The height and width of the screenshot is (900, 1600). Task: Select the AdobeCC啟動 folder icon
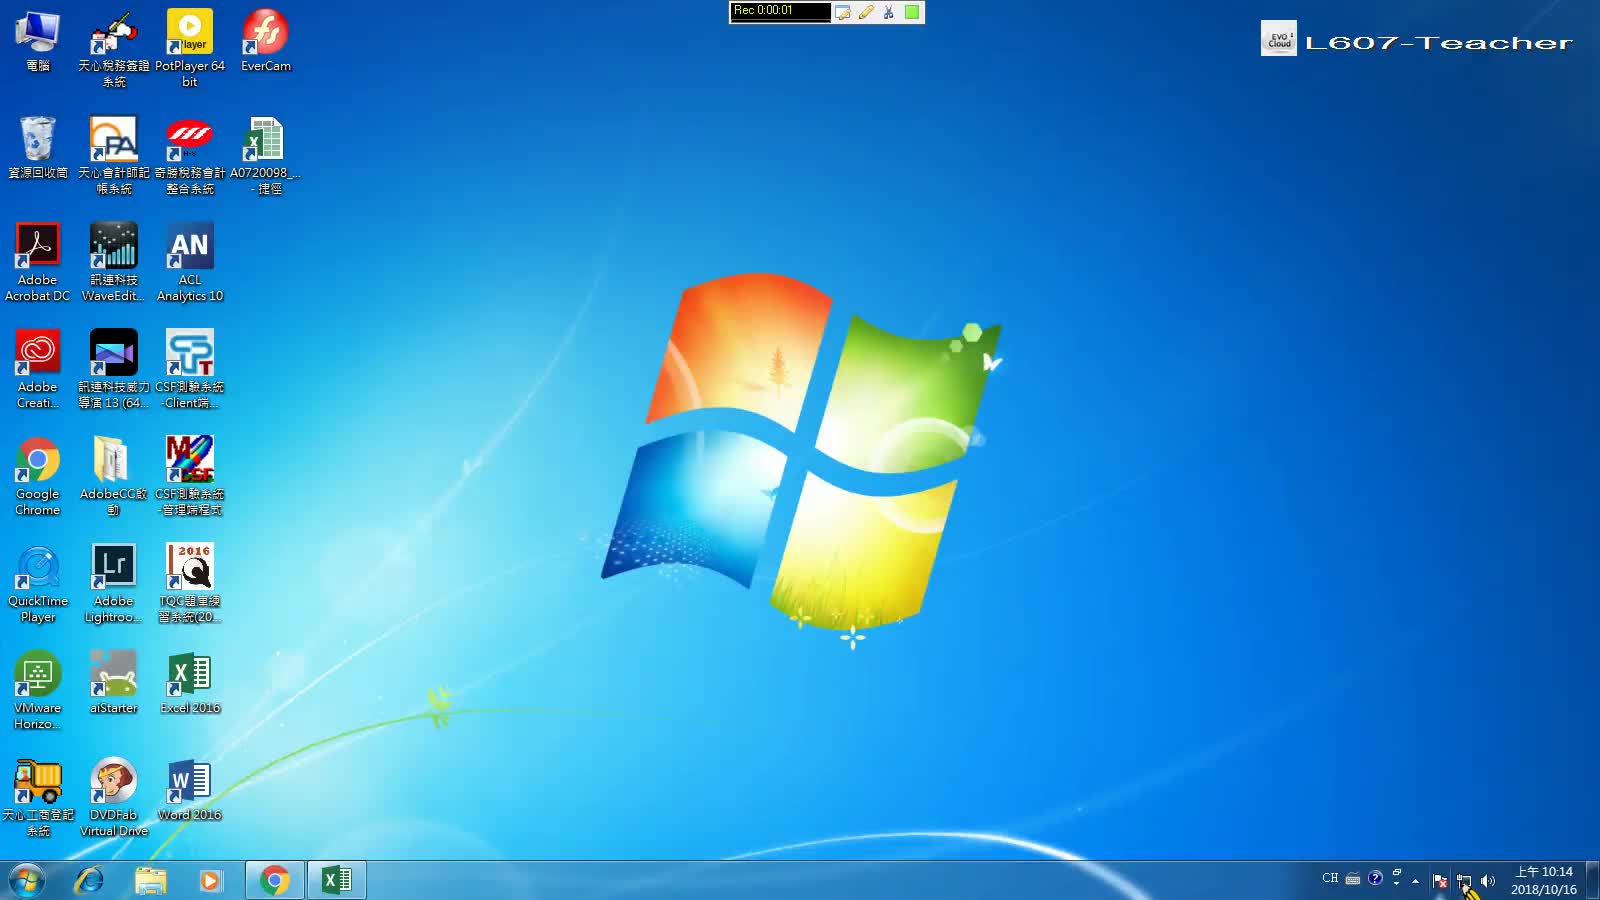click(x=114, y=477)
